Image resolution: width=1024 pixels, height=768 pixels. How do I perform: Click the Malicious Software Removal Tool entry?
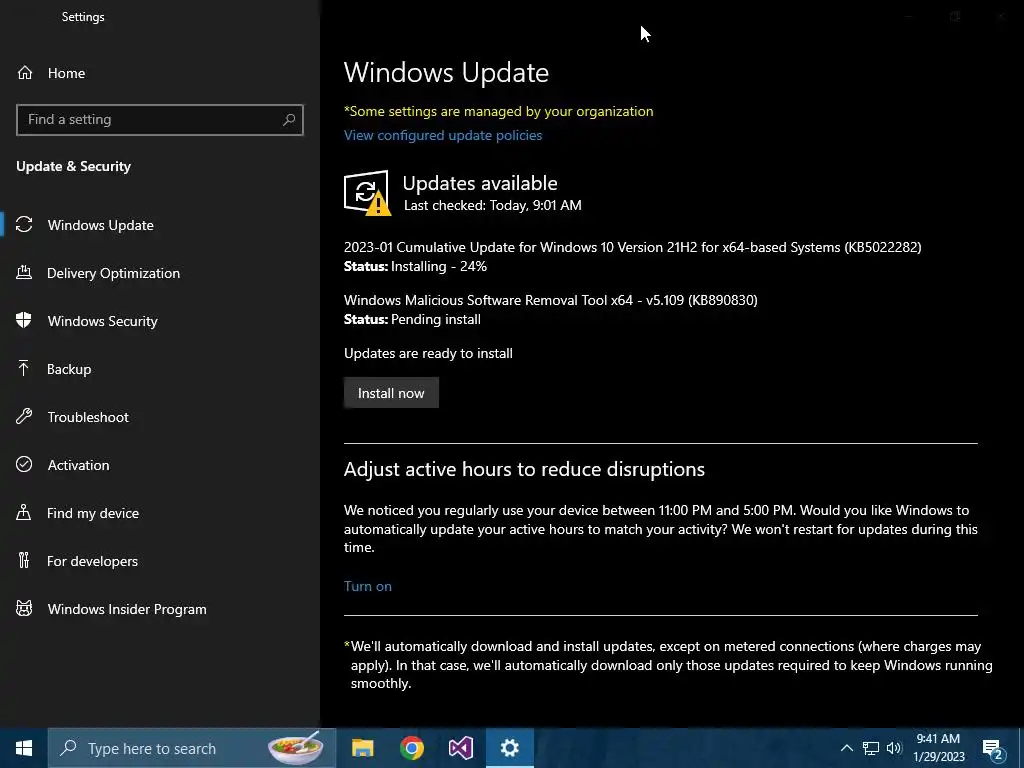[x=551, y=300]
